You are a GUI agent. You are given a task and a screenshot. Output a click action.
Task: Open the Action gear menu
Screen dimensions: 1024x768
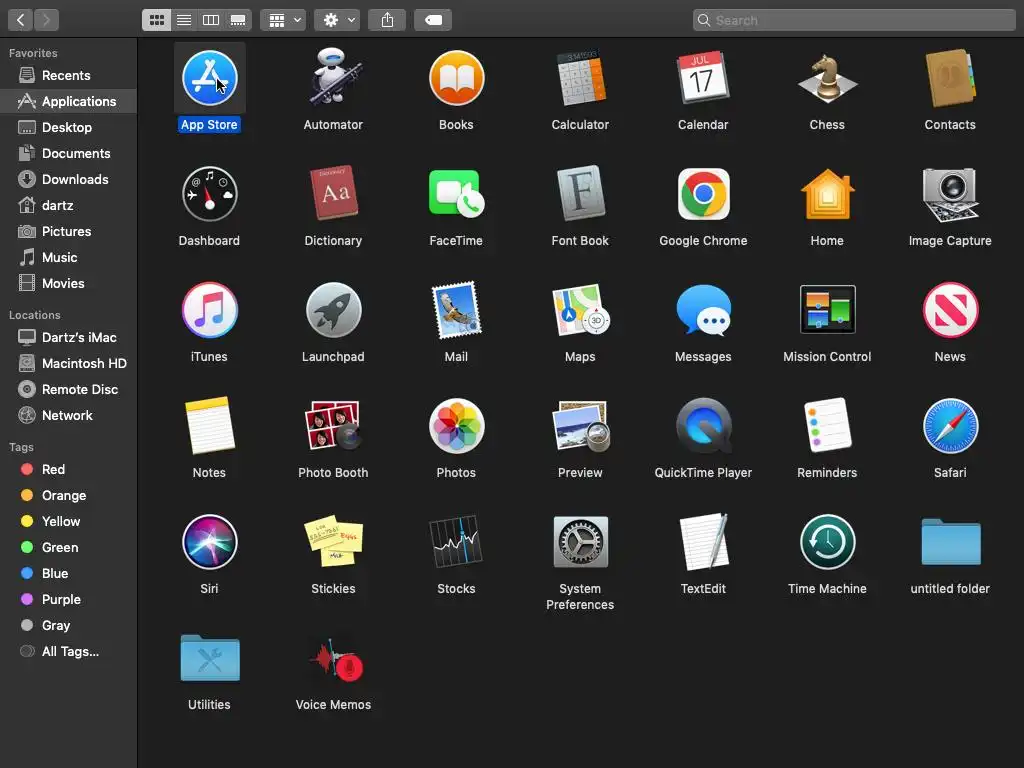pyautogui.click(x=337, y=20)
